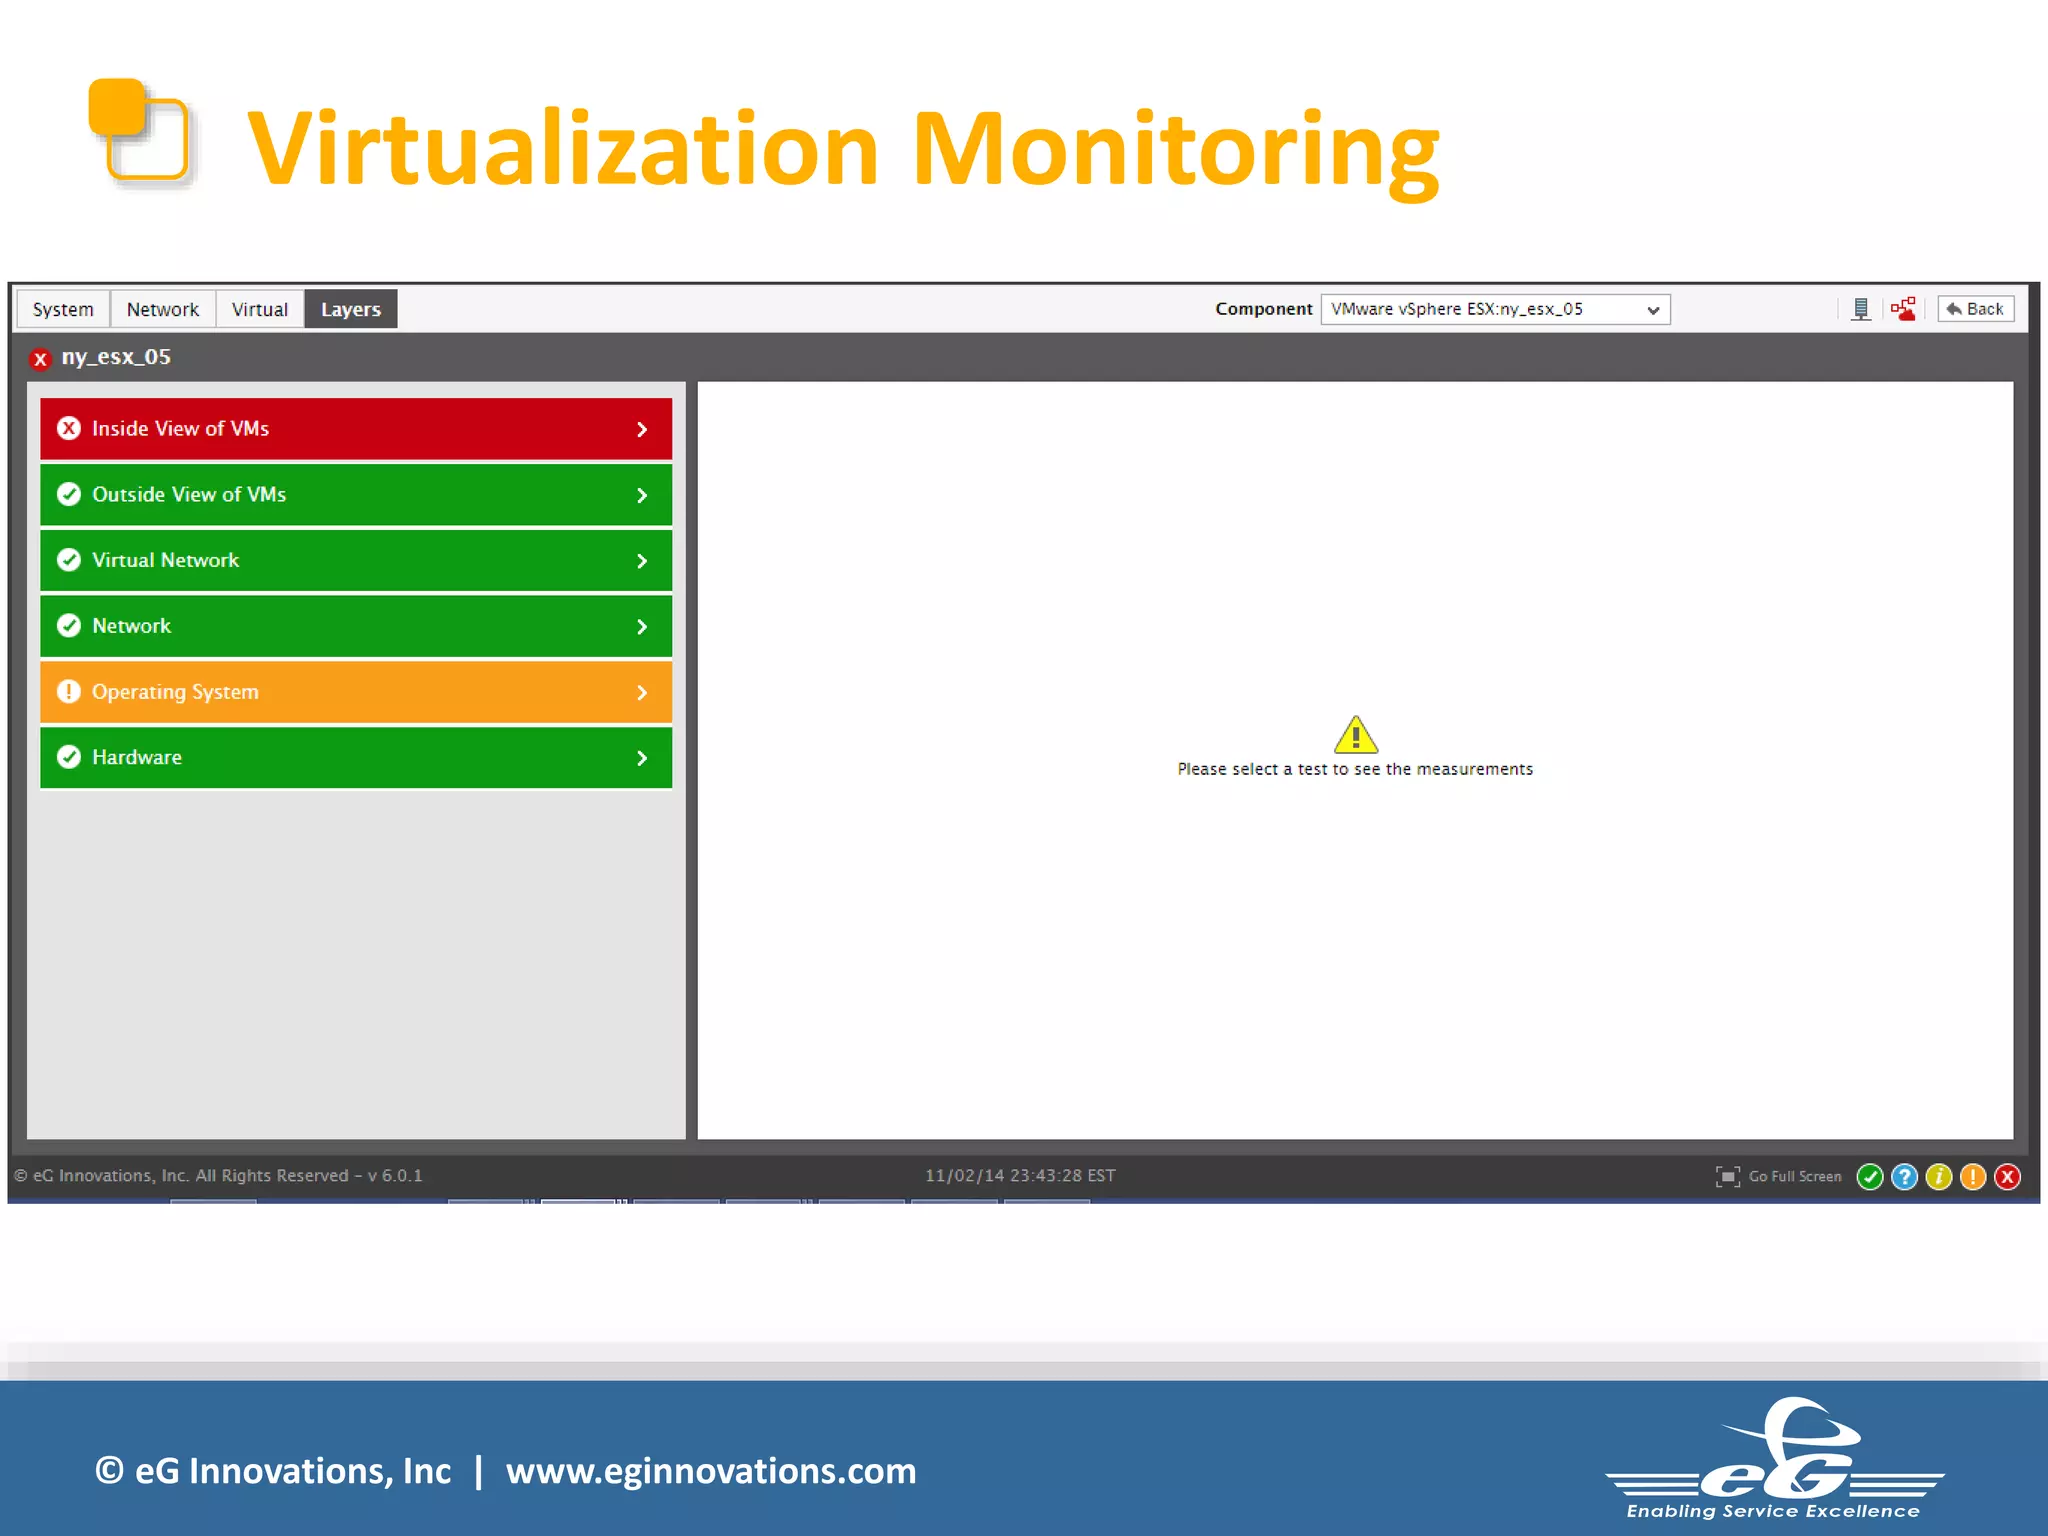This screenshot has width=2048, height=1536.
Task: Click checkmark icon on Outside View of VMs
Action: [69, 494]
